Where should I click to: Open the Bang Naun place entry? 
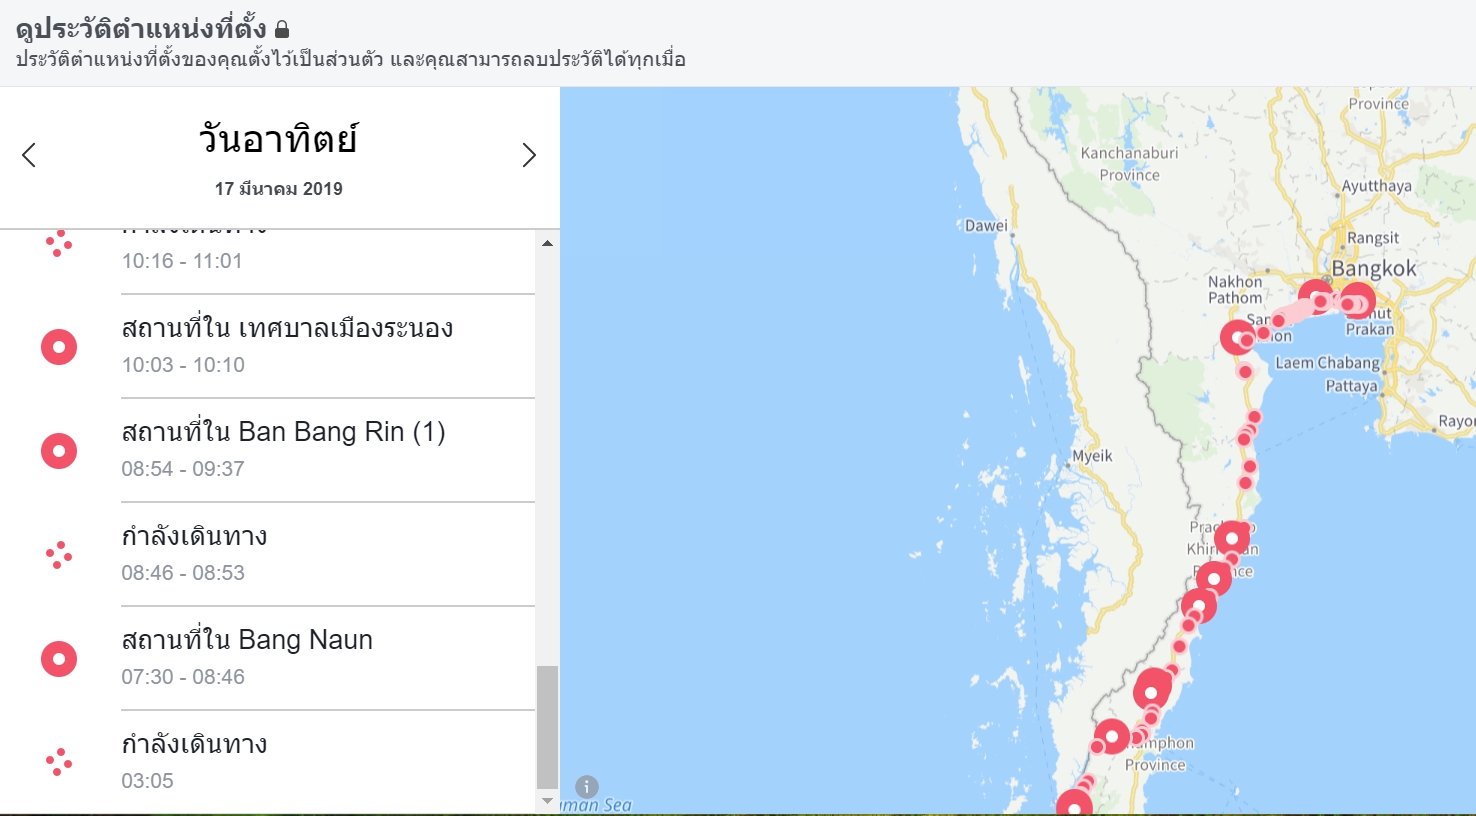[x=247, y=640]
